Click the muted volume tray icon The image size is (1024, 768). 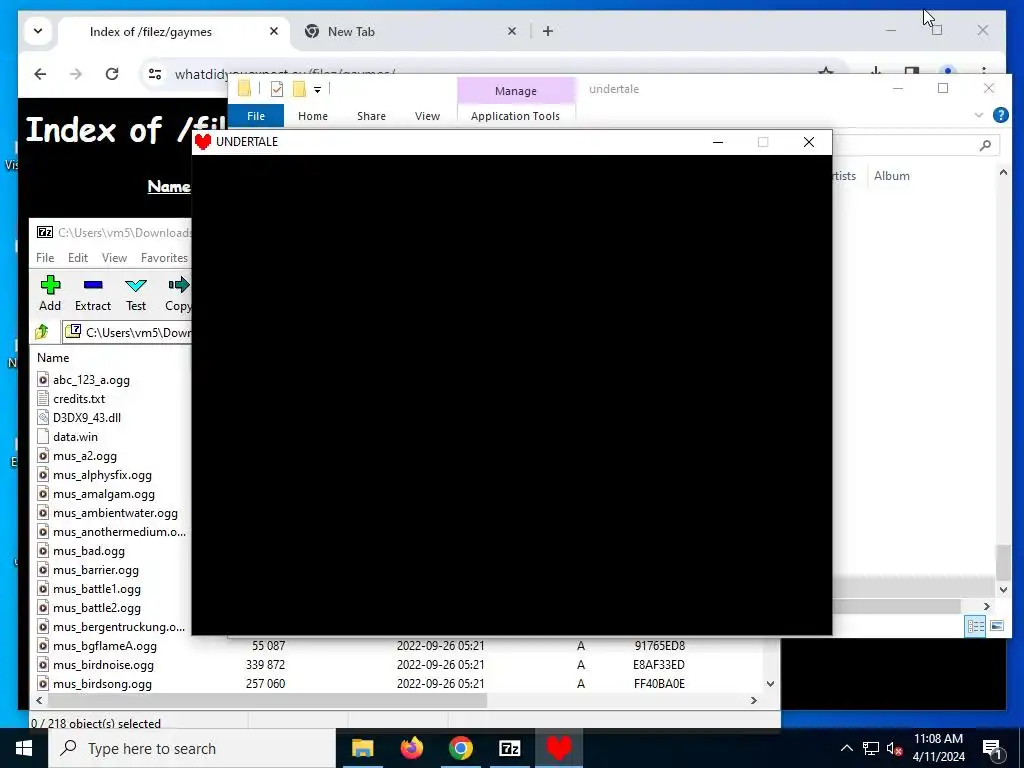pyautogui.click(x=894, y=748)
